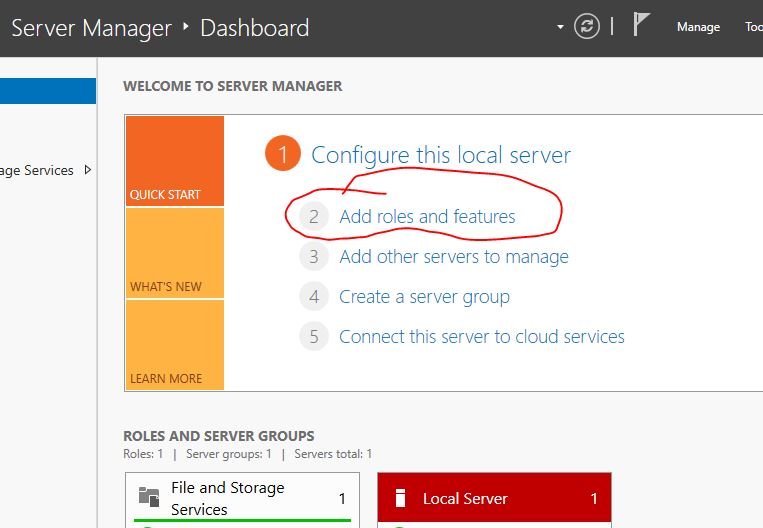Select the QUICK START tile
Viewport: 763px width, 528px height.
[175, 161]
